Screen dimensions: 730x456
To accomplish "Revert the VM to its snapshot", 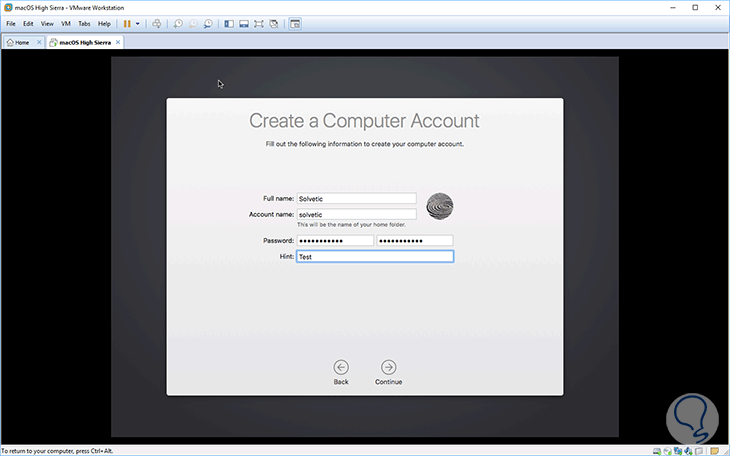I will pos(193,24).
